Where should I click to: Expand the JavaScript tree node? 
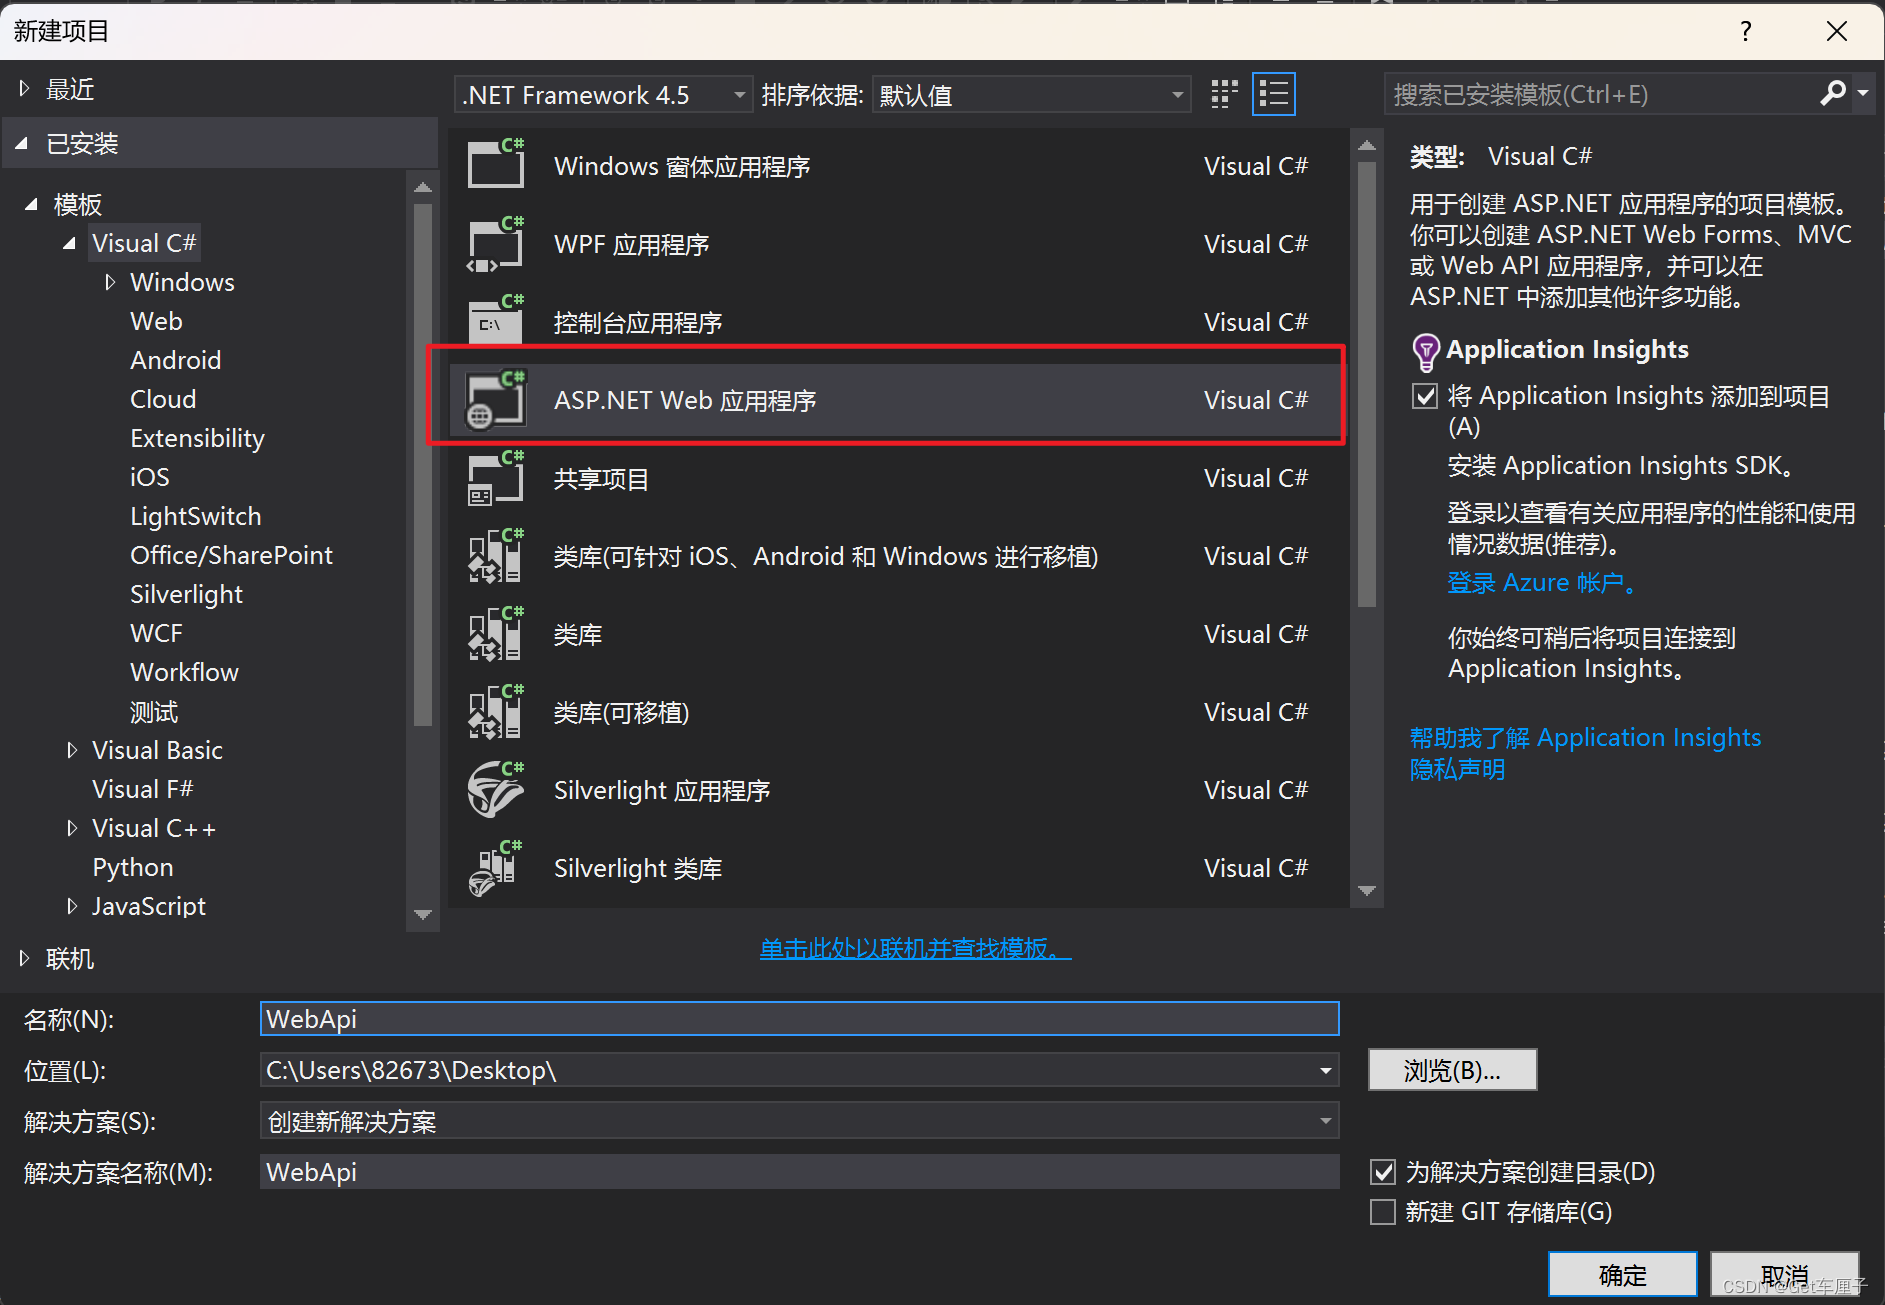[72, 906]
